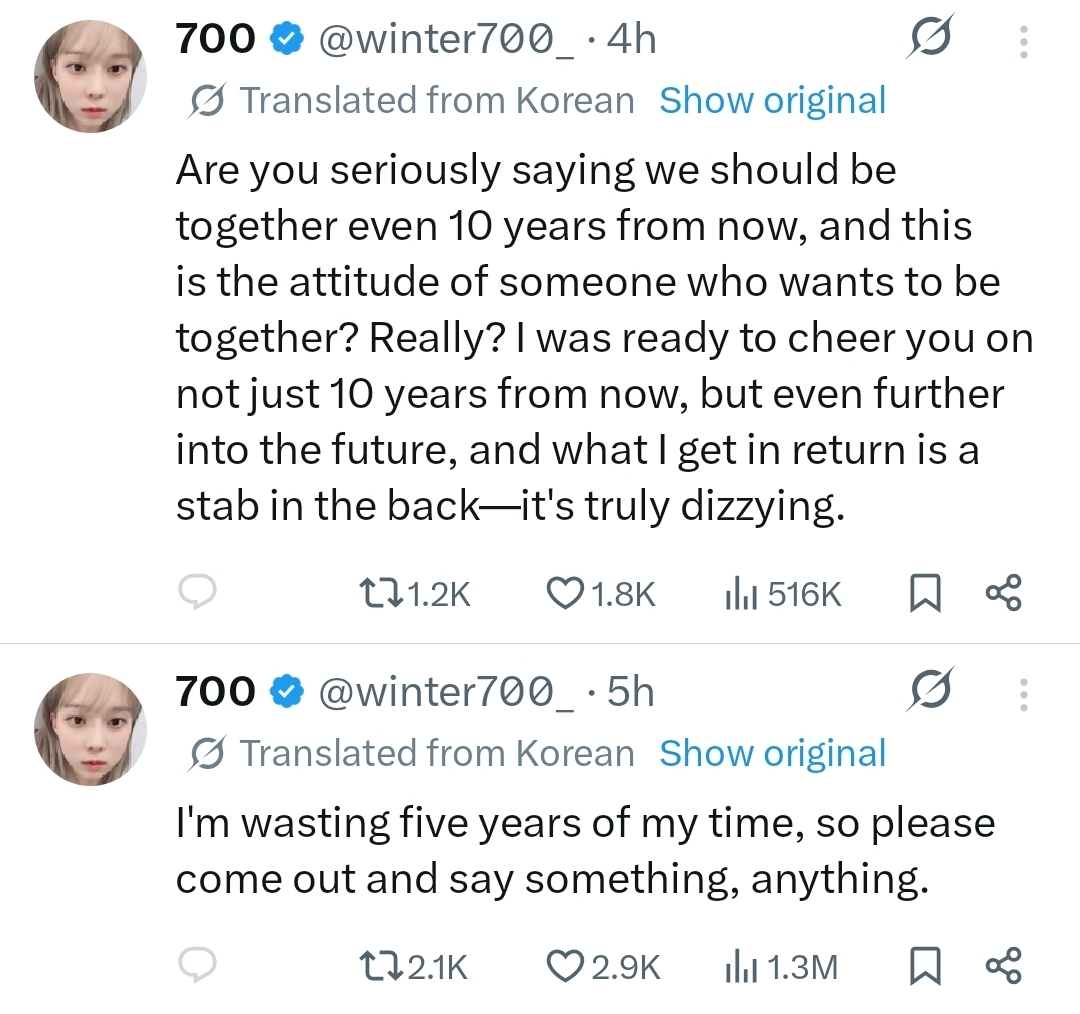This screenshot has width=1080, height=1014.
Task: Share the first tweet
Action: [x=1004, y=593]
